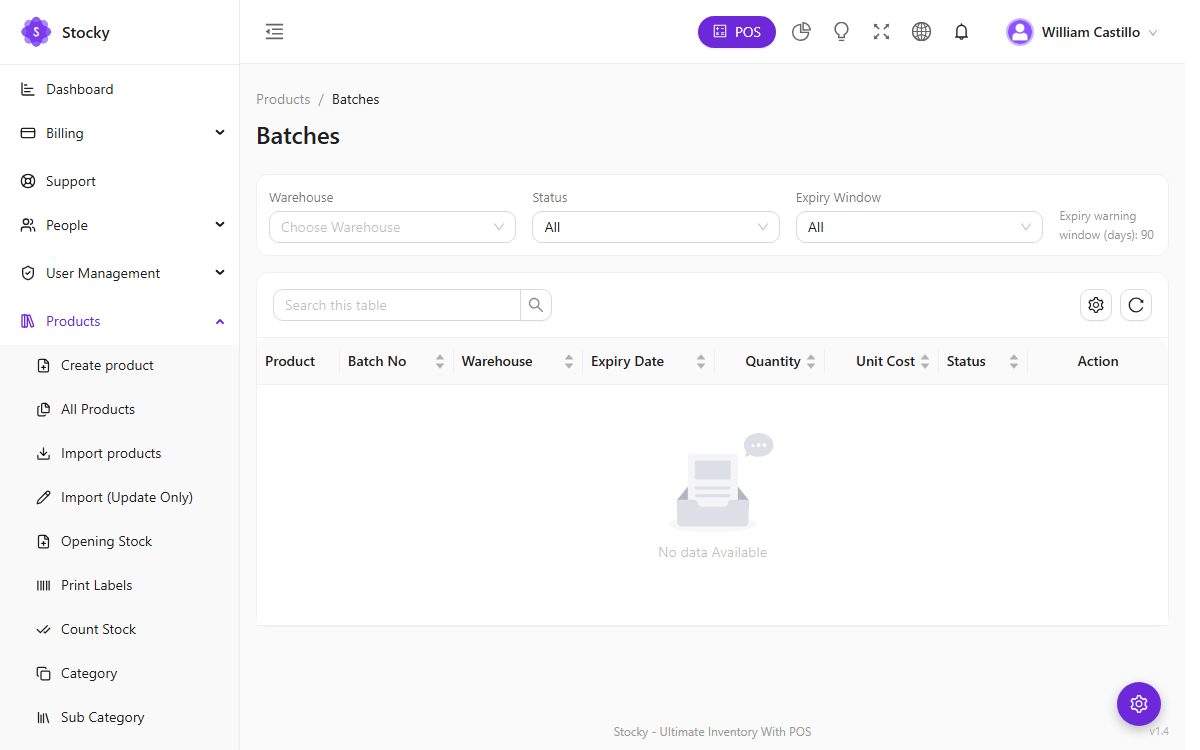Sort by Status column header
This screenshot has height=750, width=1200.
click(x=983, y=361)
